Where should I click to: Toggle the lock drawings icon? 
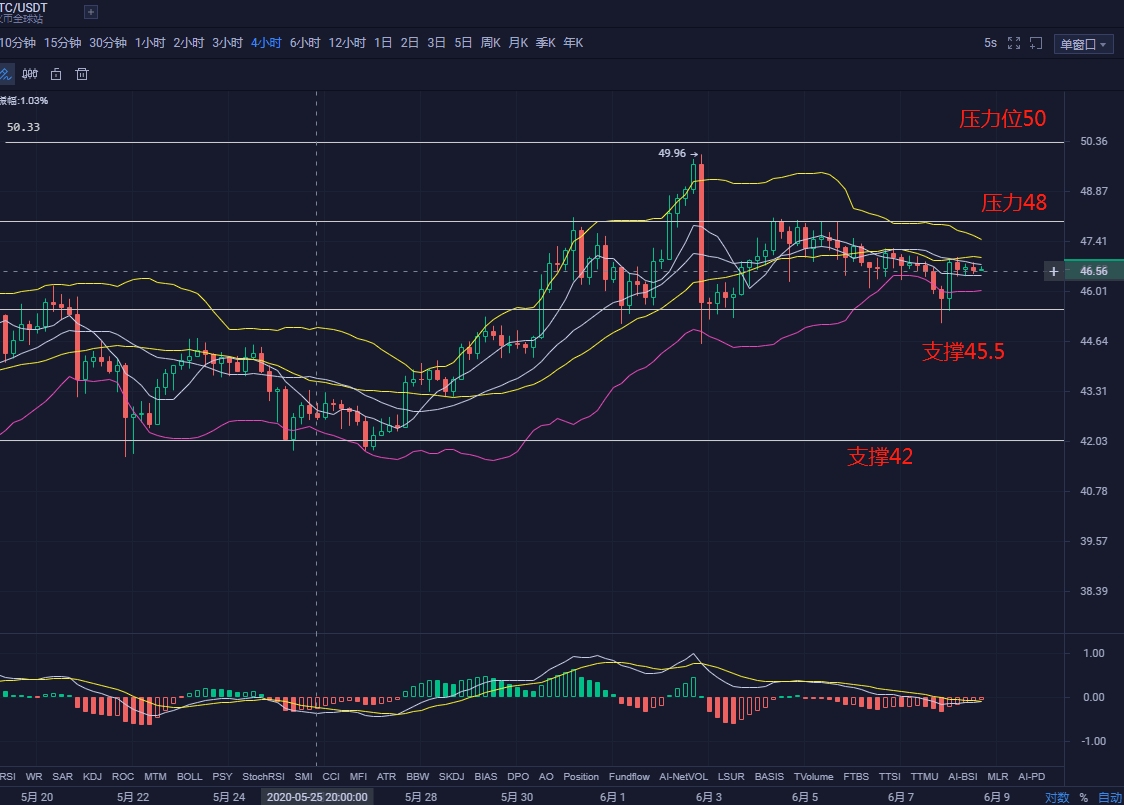click(56, 74)
